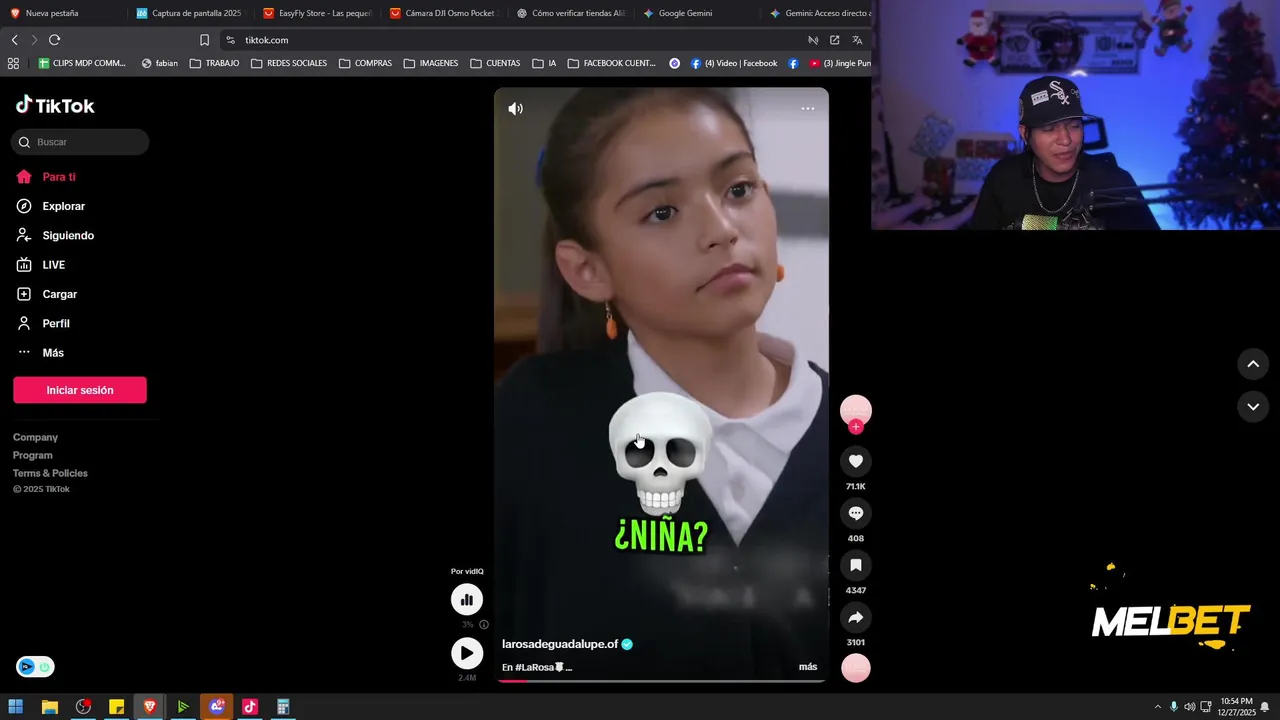Switch to Cámara DJI Osmo Pocket tab

tap(443, 13)
